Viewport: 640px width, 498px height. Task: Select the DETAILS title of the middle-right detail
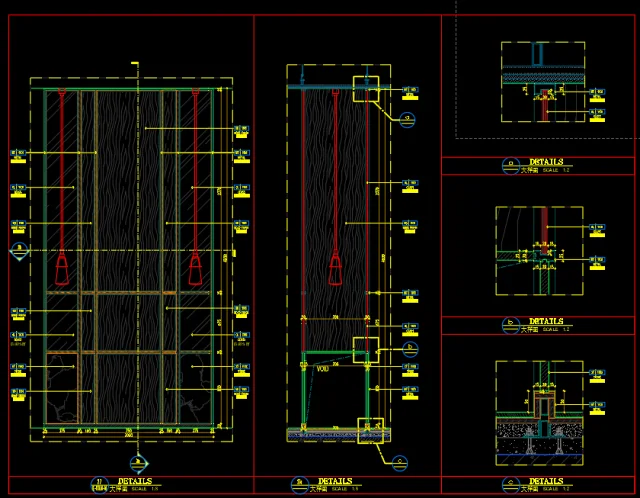coord(546,322)
